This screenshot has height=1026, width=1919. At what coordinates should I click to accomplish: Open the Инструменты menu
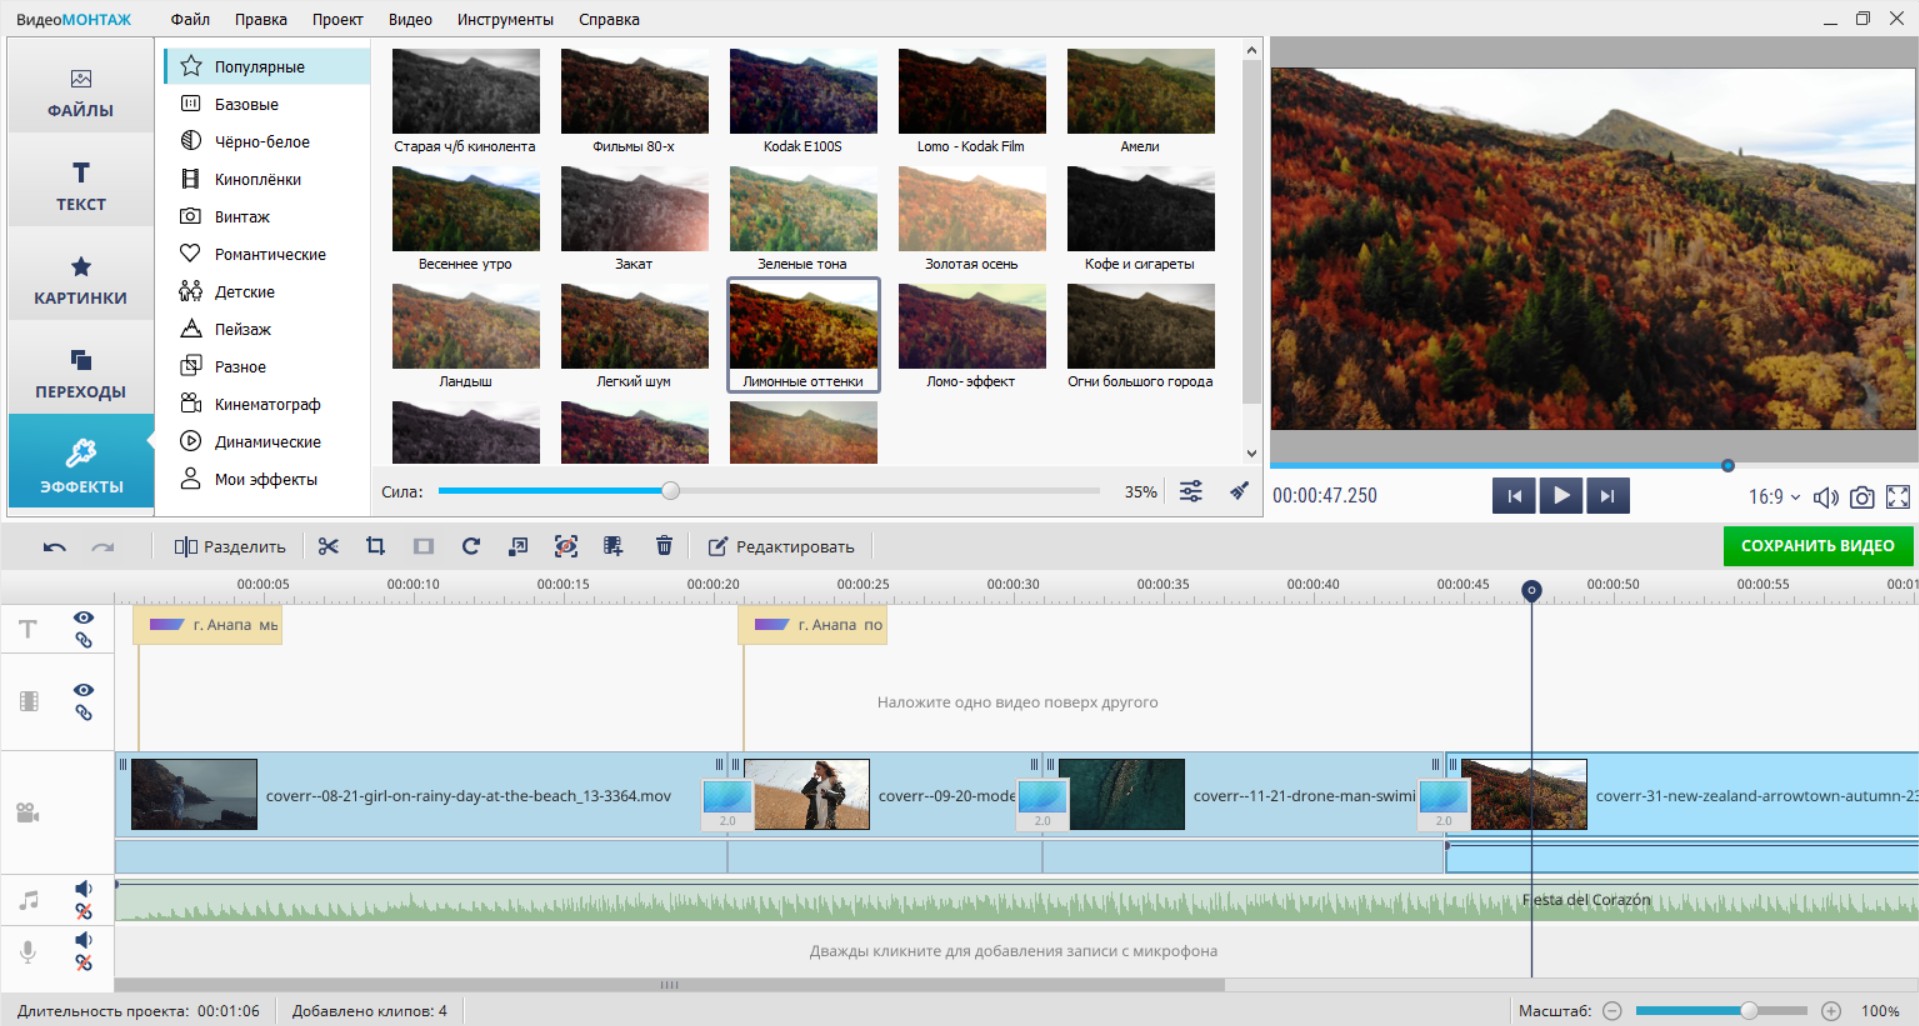pos(505,19)
